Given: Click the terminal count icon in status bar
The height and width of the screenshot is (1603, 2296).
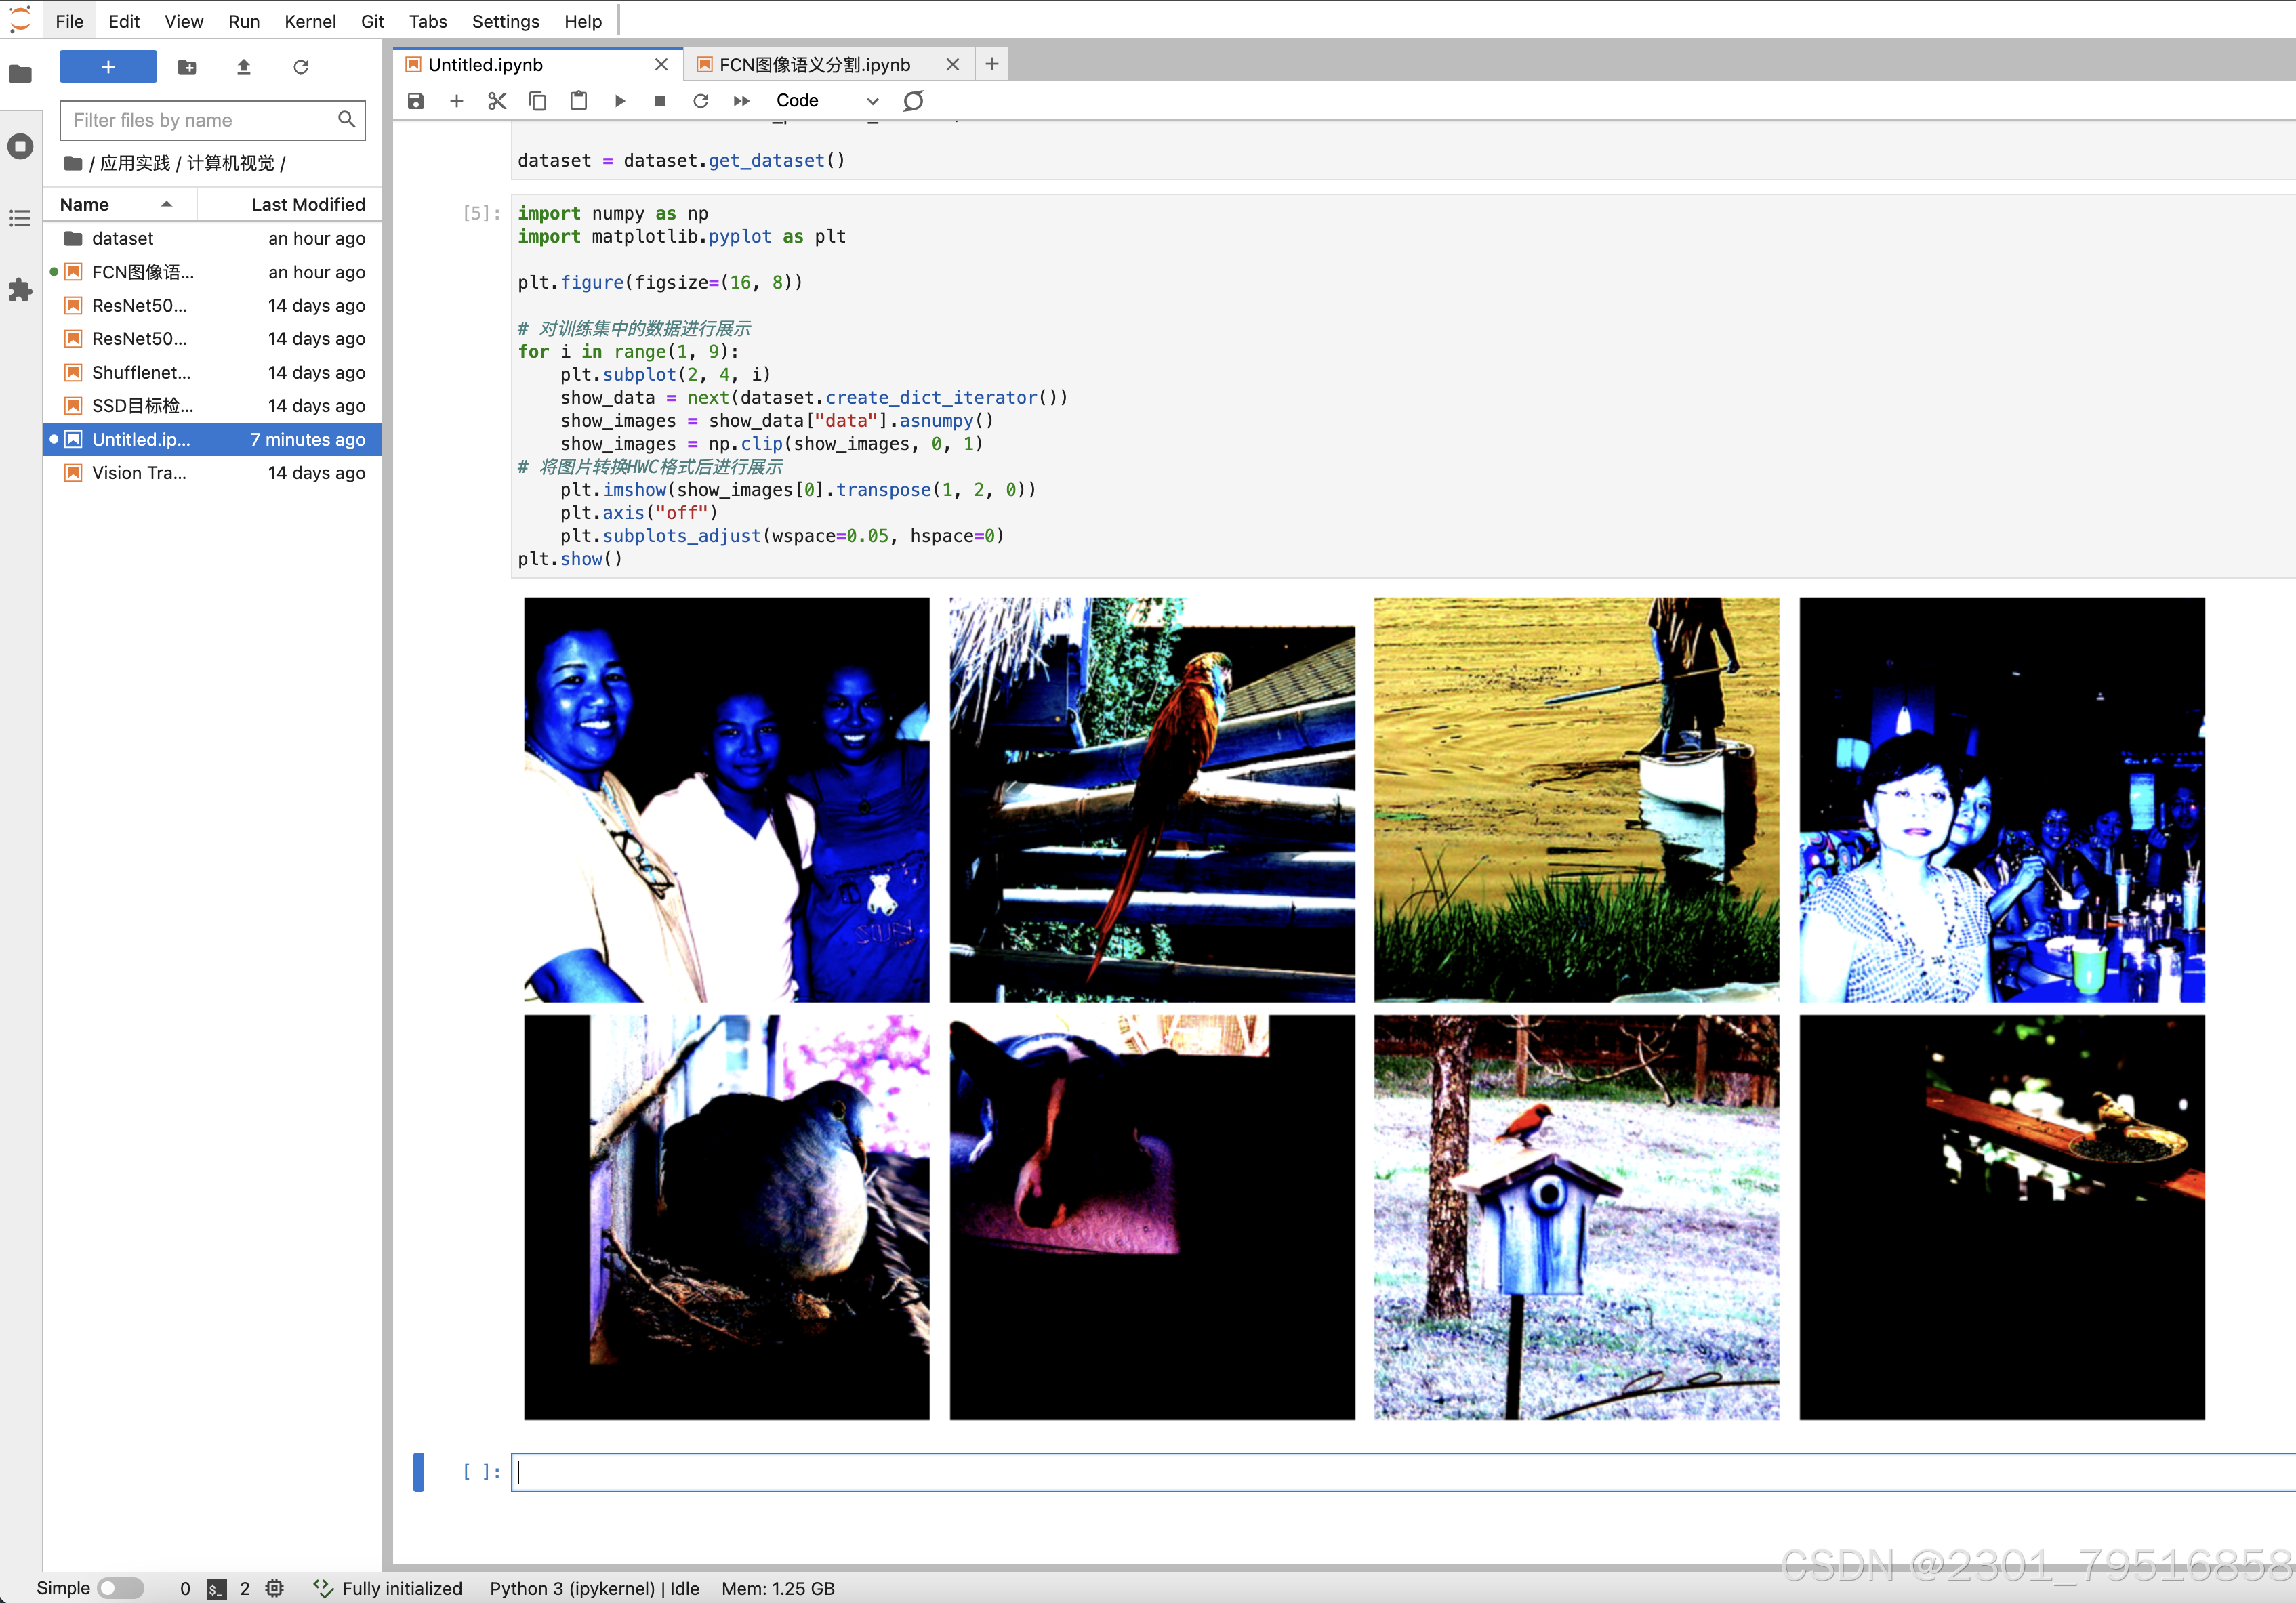Looking at the screenshot, I should [x=216, y=1588].
